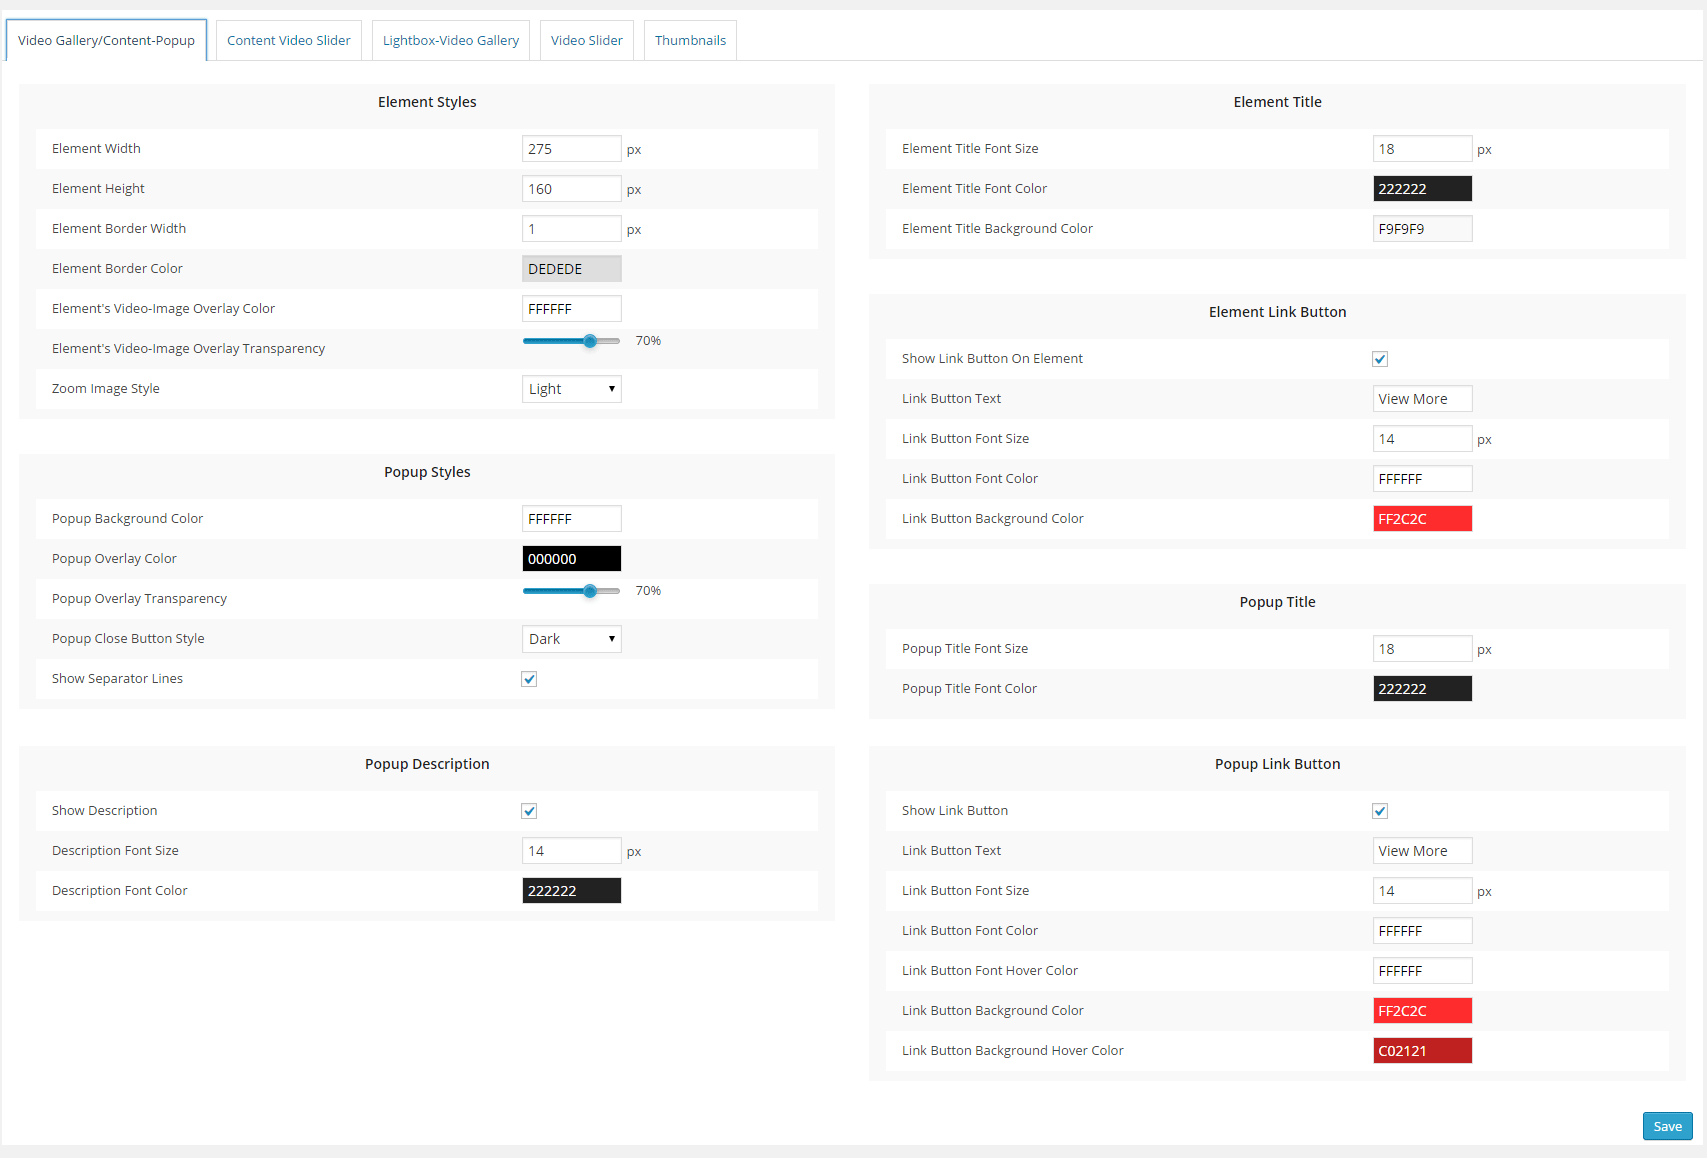Open the Video Slider tab
Viewport: 1707px width, 1158px height.
(586, 41)
